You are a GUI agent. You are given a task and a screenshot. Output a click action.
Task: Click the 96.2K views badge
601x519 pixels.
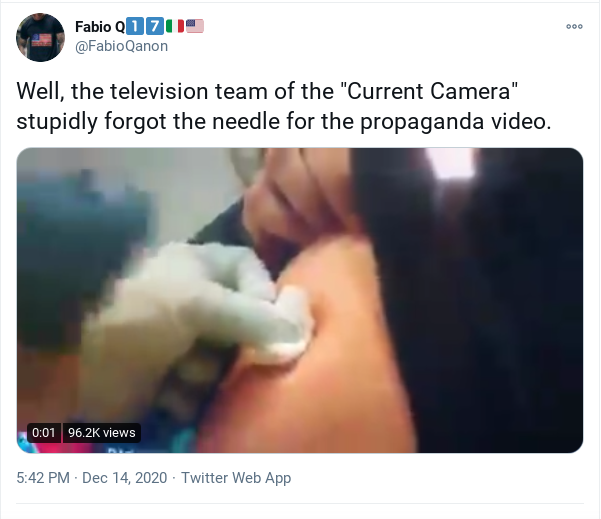[102, 433]
